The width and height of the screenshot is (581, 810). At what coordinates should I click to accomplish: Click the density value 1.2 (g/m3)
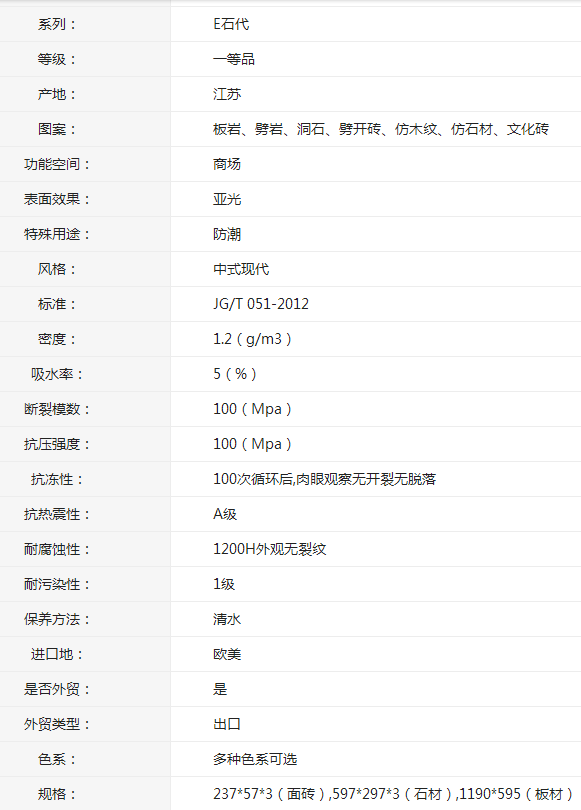pyautogui.click(x=252, y=339)
